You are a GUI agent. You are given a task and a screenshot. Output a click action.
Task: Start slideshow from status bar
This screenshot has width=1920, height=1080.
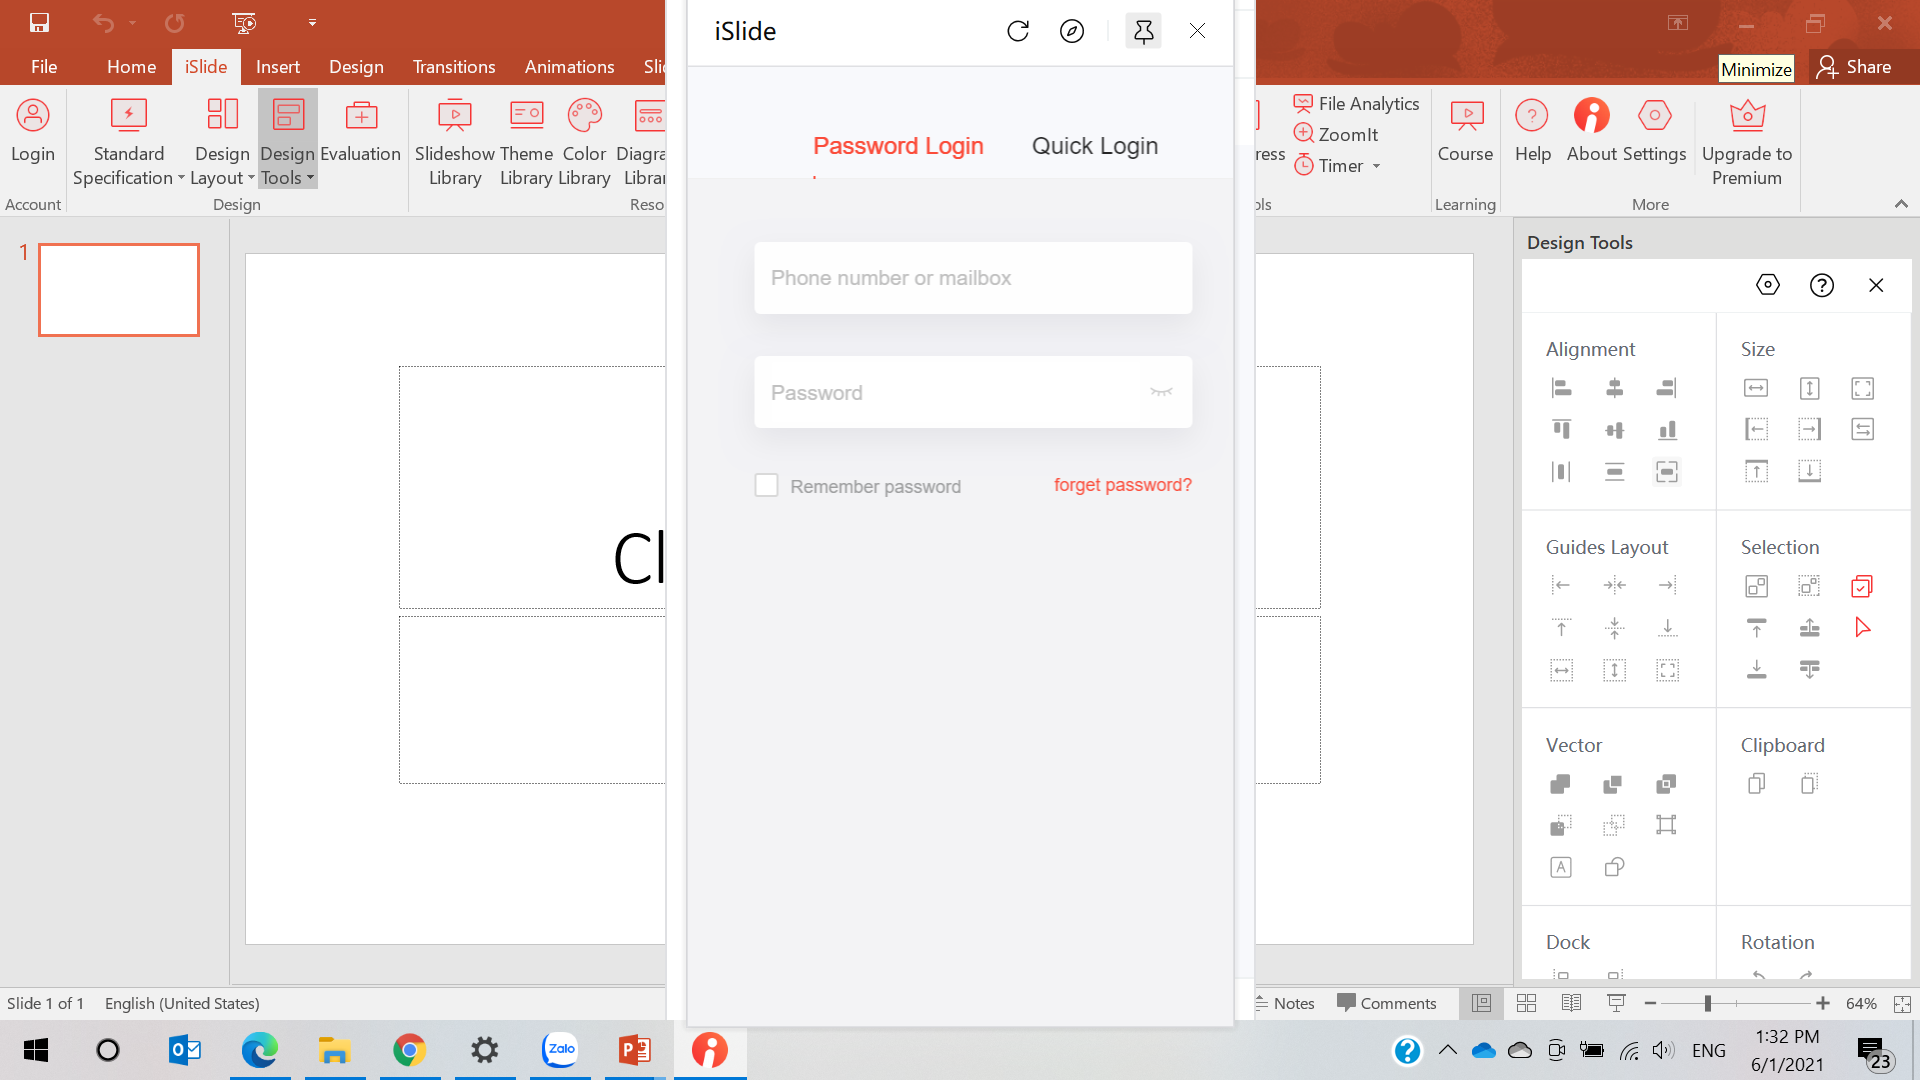(x=1616, y=1003)
